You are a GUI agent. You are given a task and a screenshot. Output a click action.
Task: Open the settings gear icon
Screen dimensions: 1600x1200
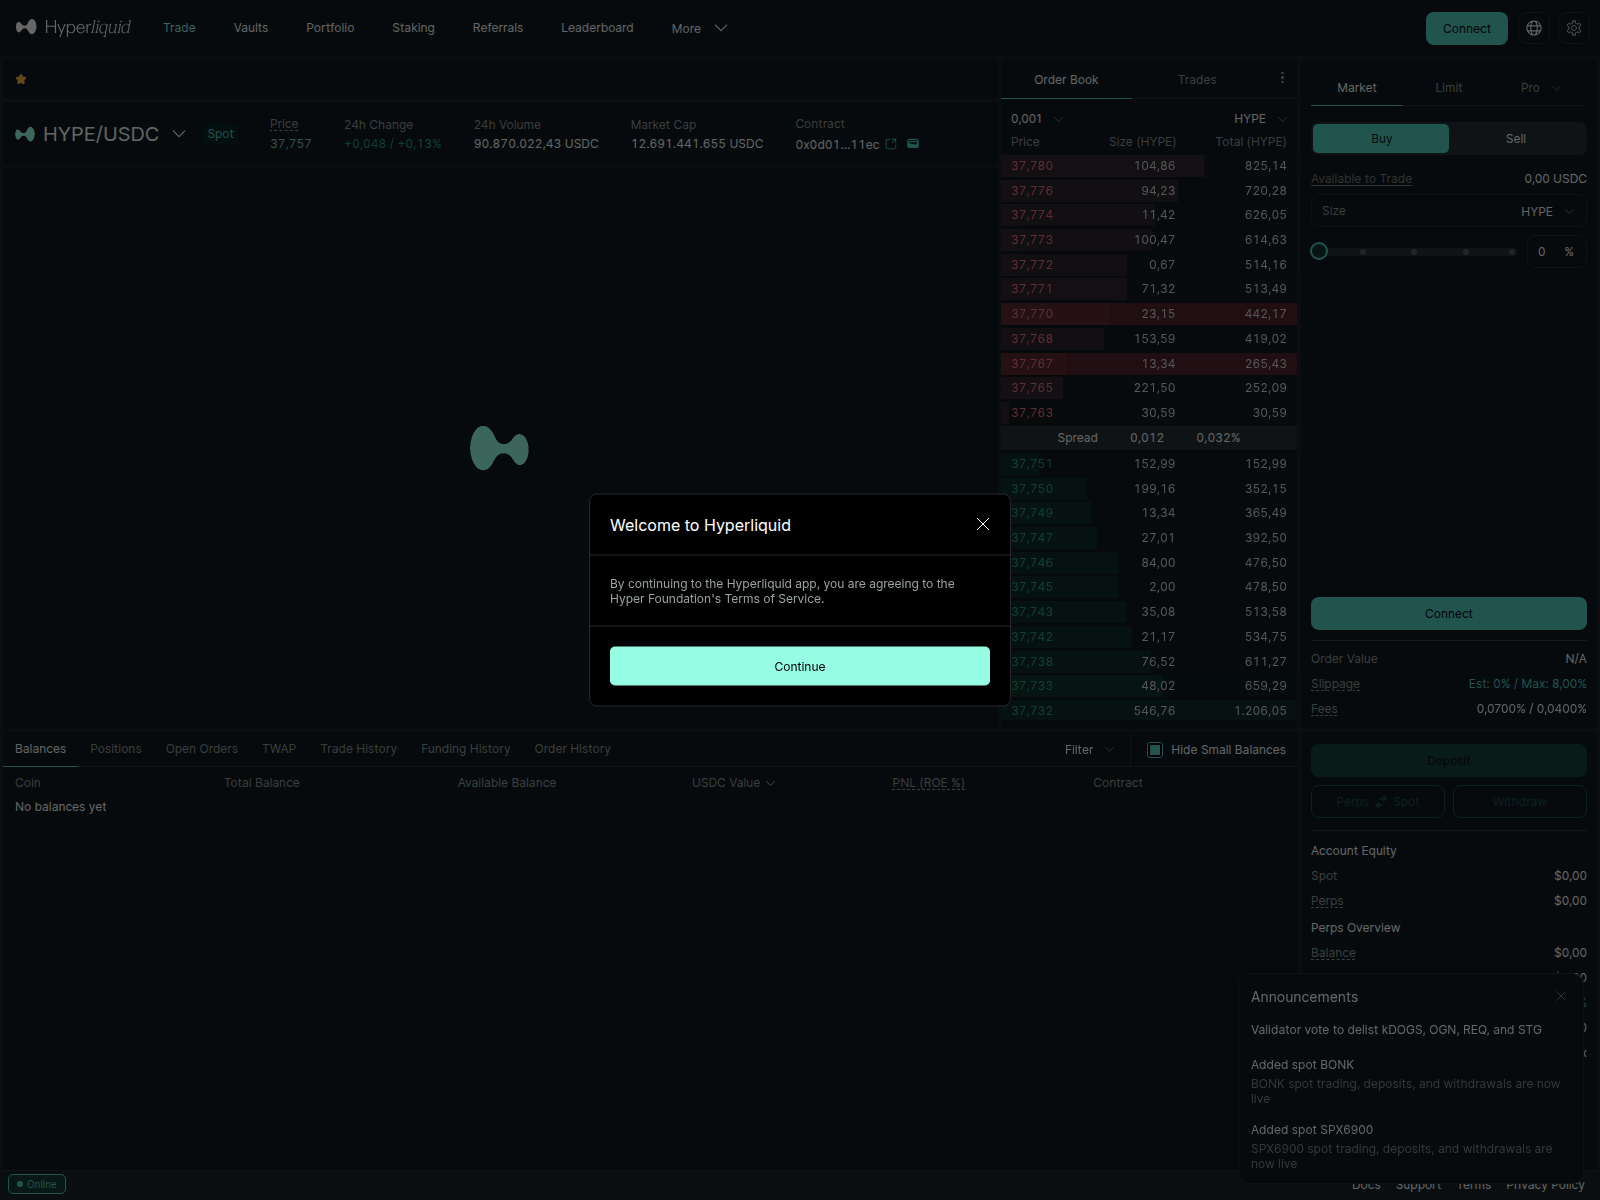[x=1574, y=28]
